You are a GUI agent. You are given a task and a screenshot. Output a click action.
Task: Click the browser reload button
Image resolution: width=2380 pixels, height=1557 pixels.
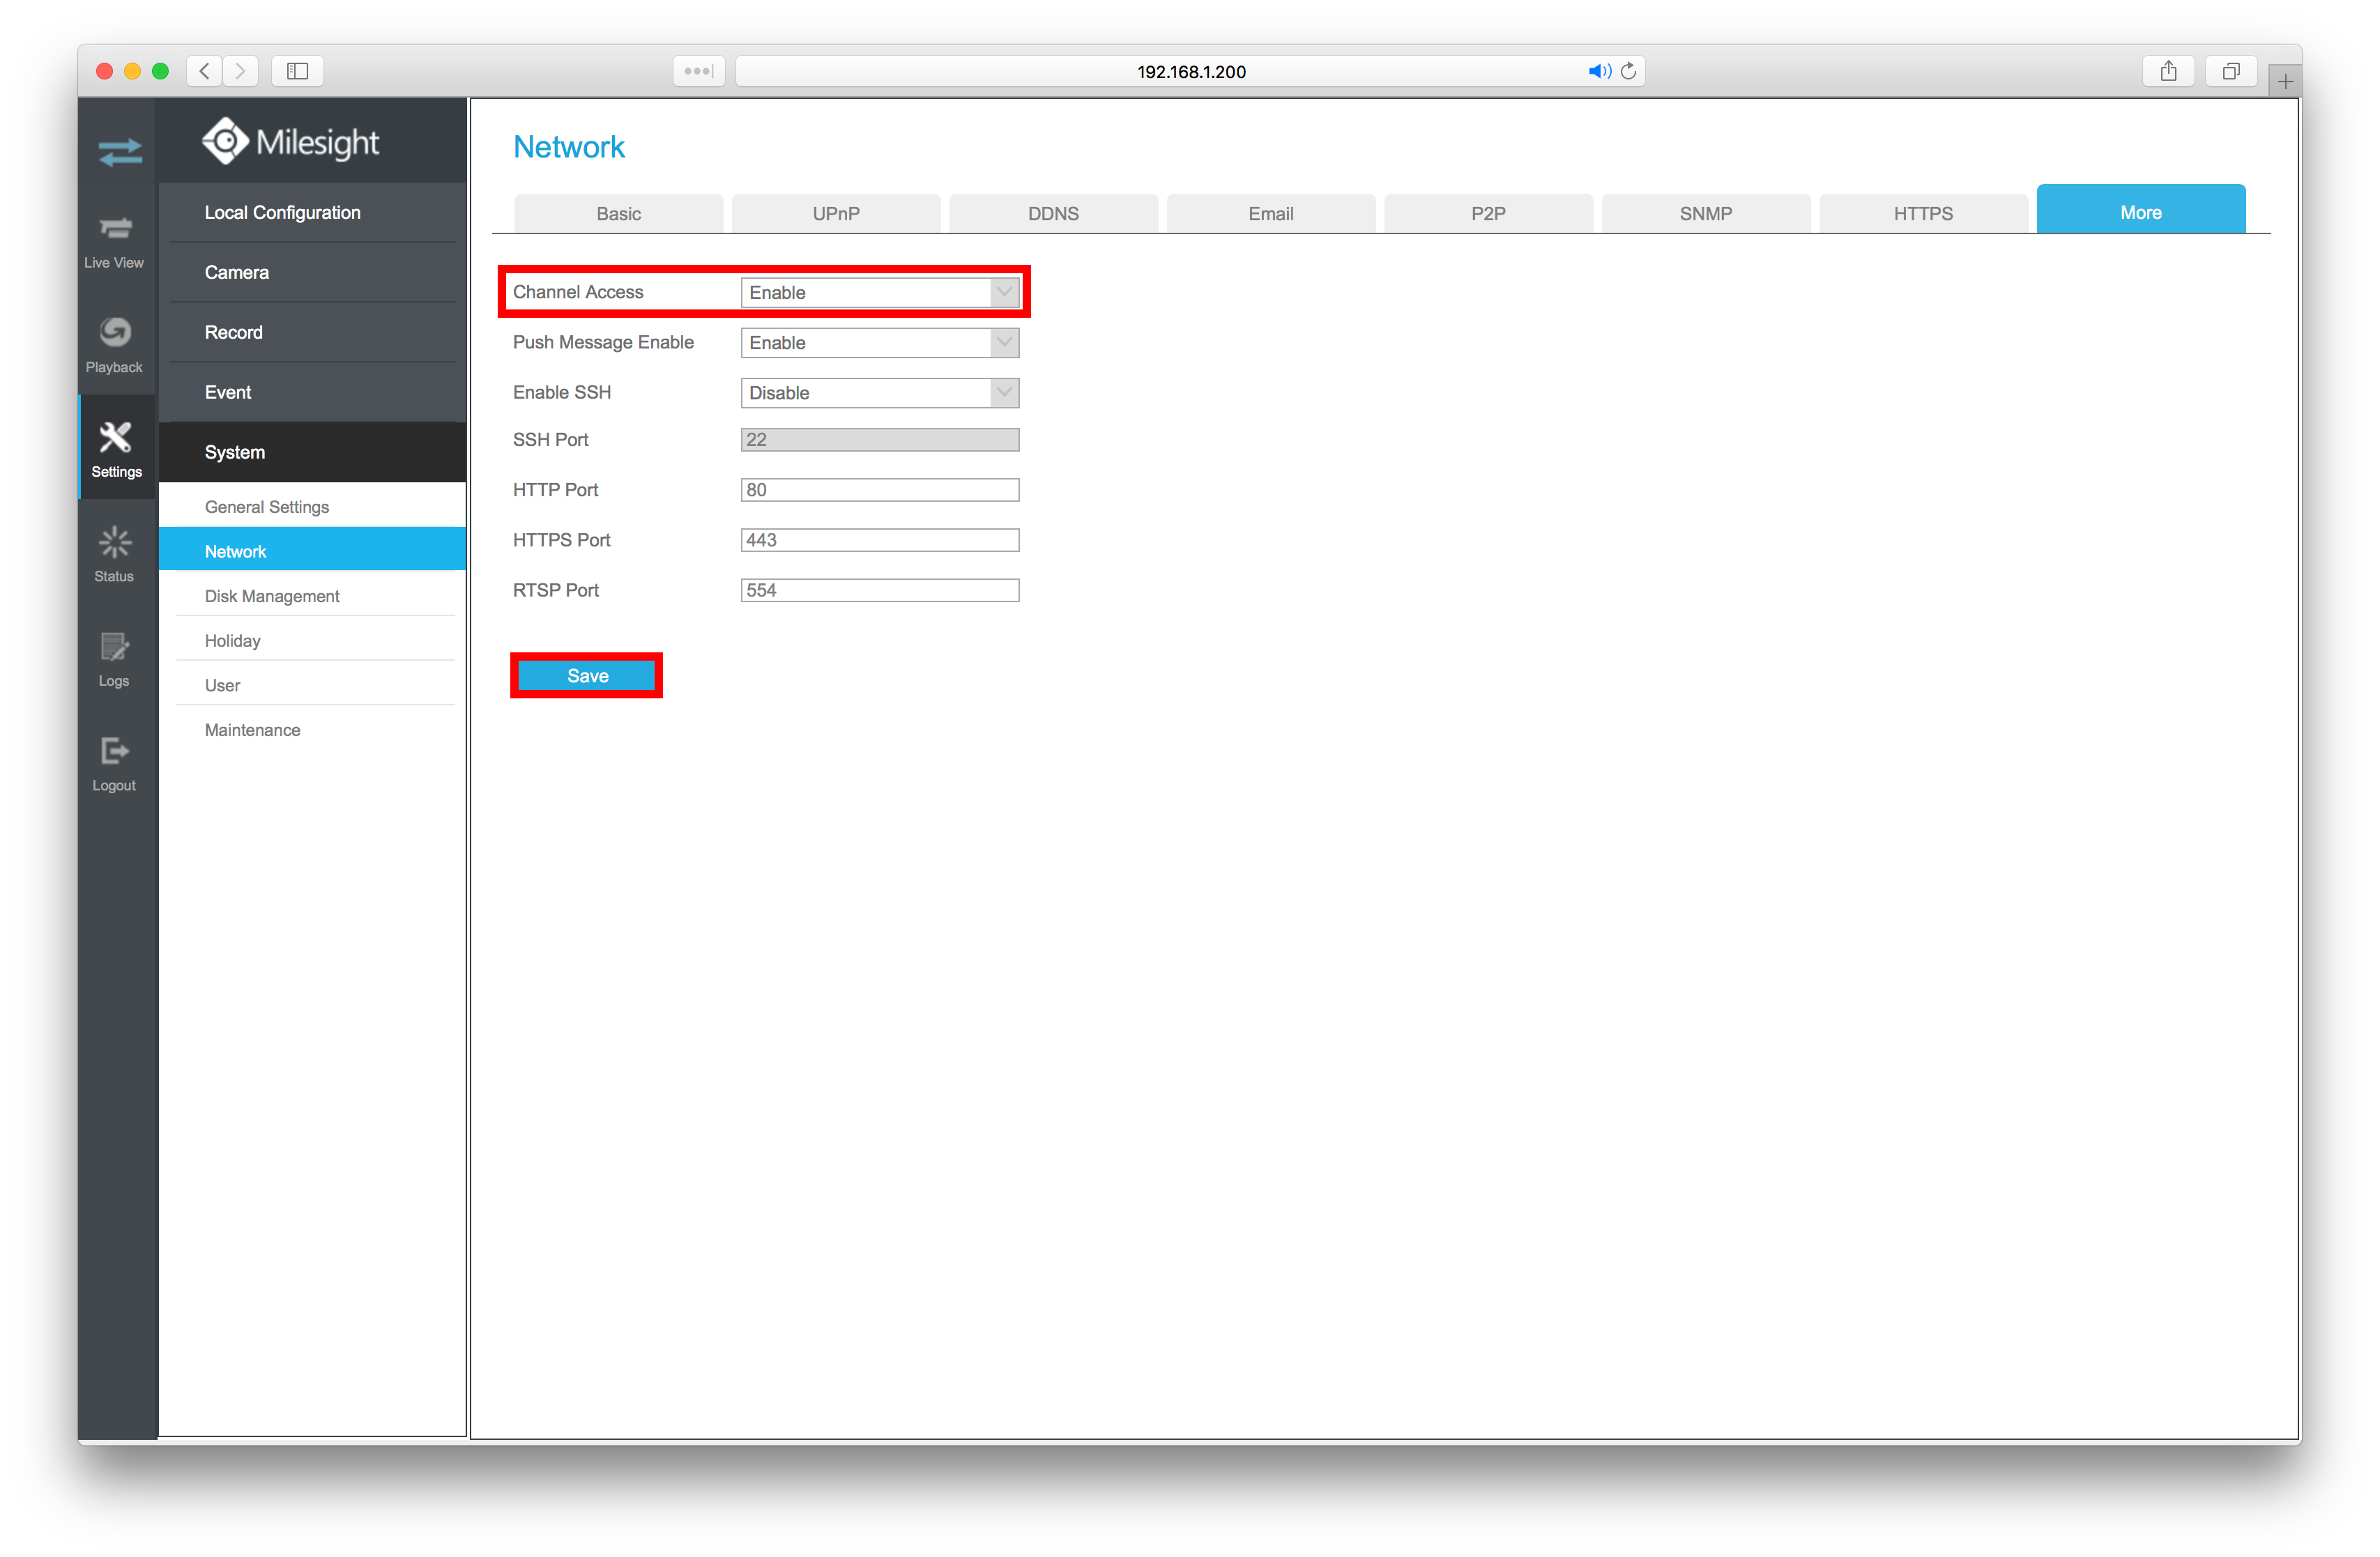click(1629, 71)
